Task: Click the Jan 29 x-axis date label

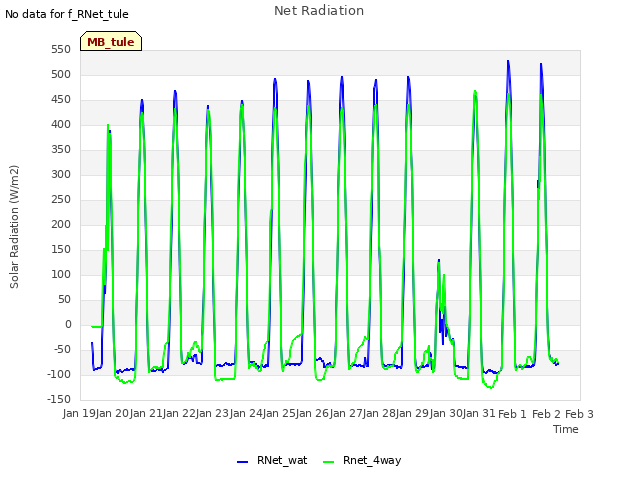Action: [x=413, y=414]
